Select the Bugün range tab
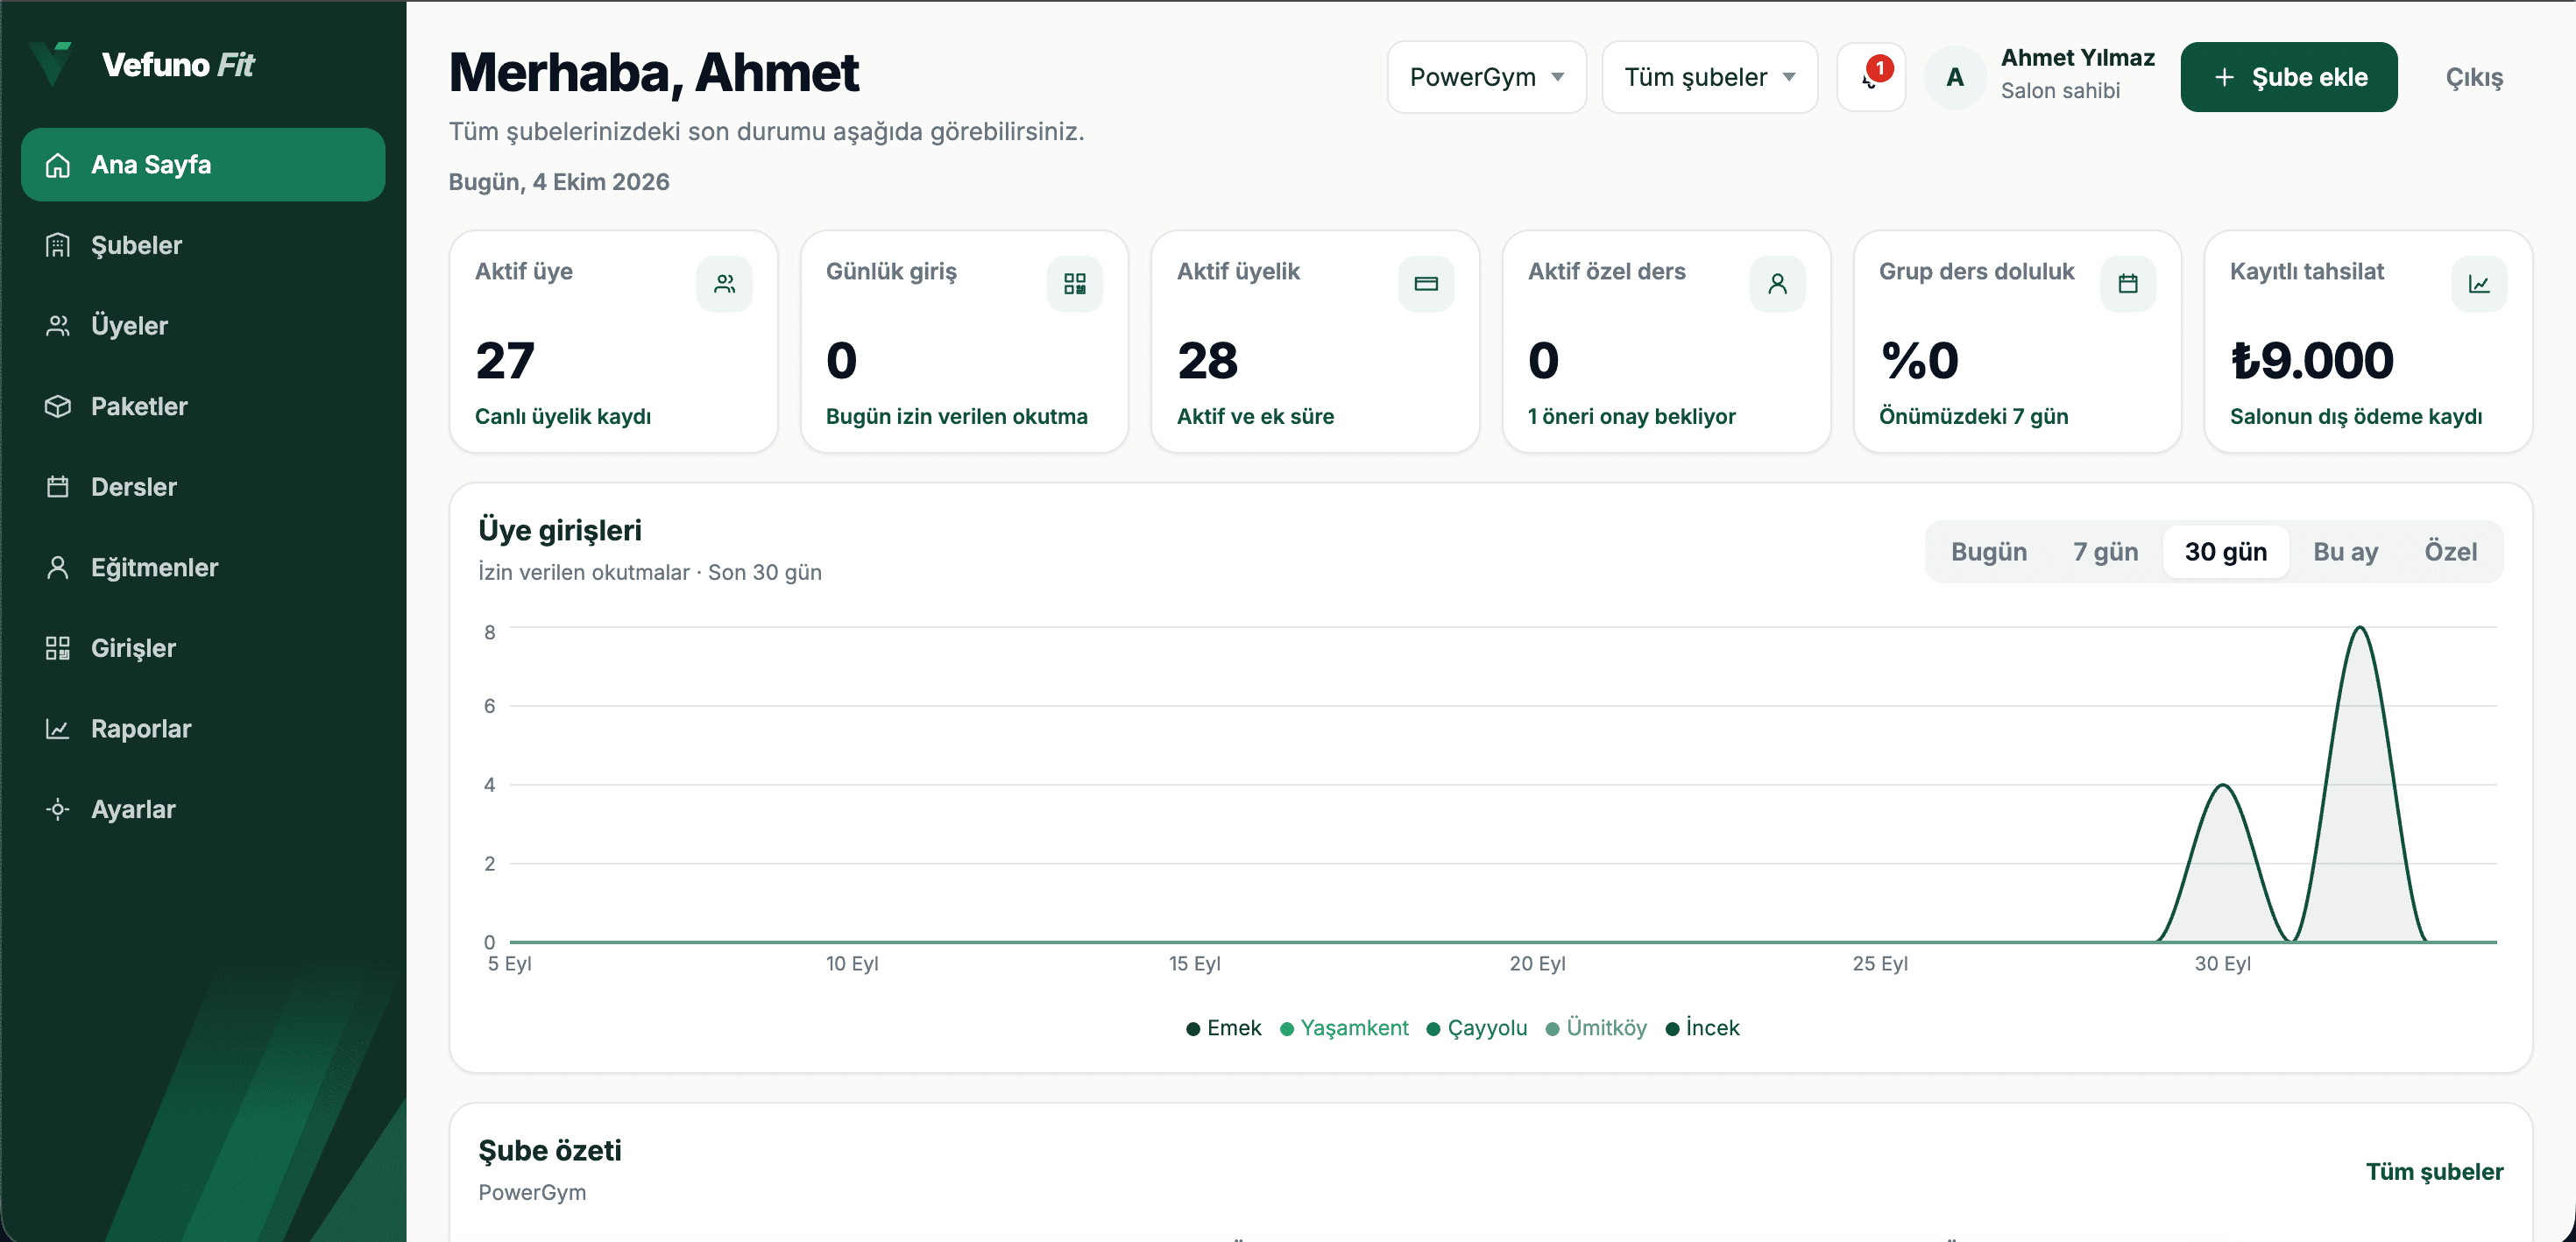This screenshot has height=1242, width=2576. tap(1988, 552)
